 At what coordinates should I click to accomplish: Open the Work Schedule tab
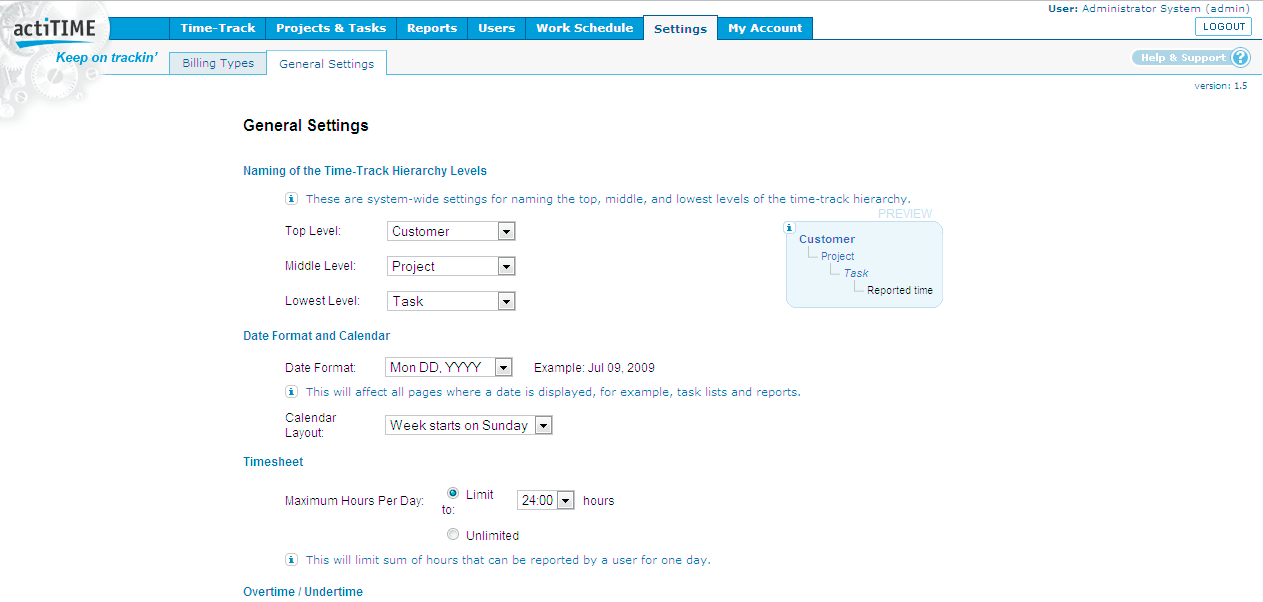[x=584, y=28]
